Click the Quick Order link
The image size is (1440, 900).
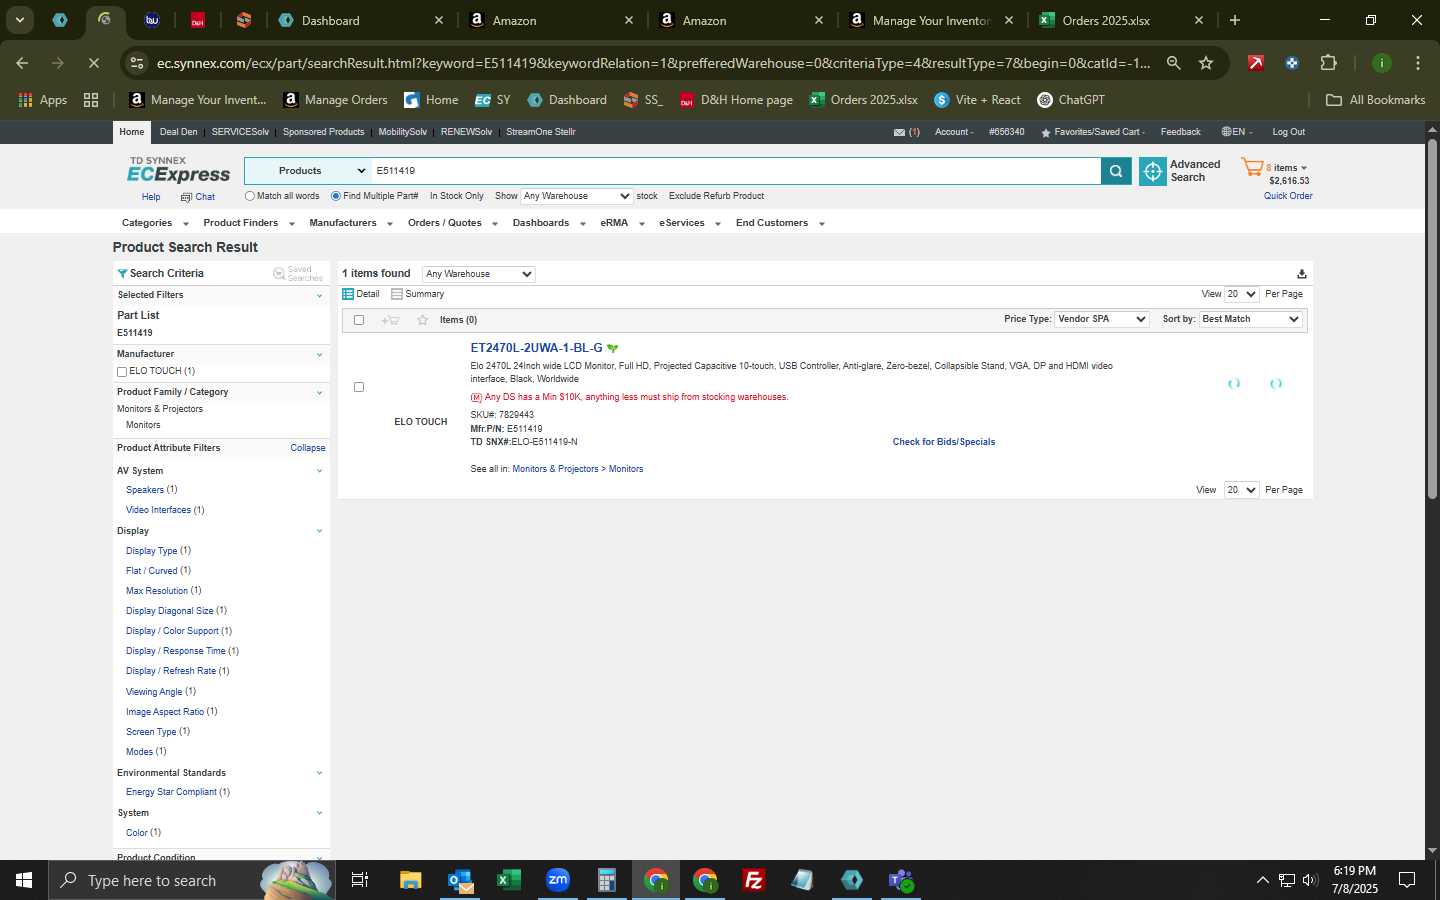click(x=1288, y=196)
